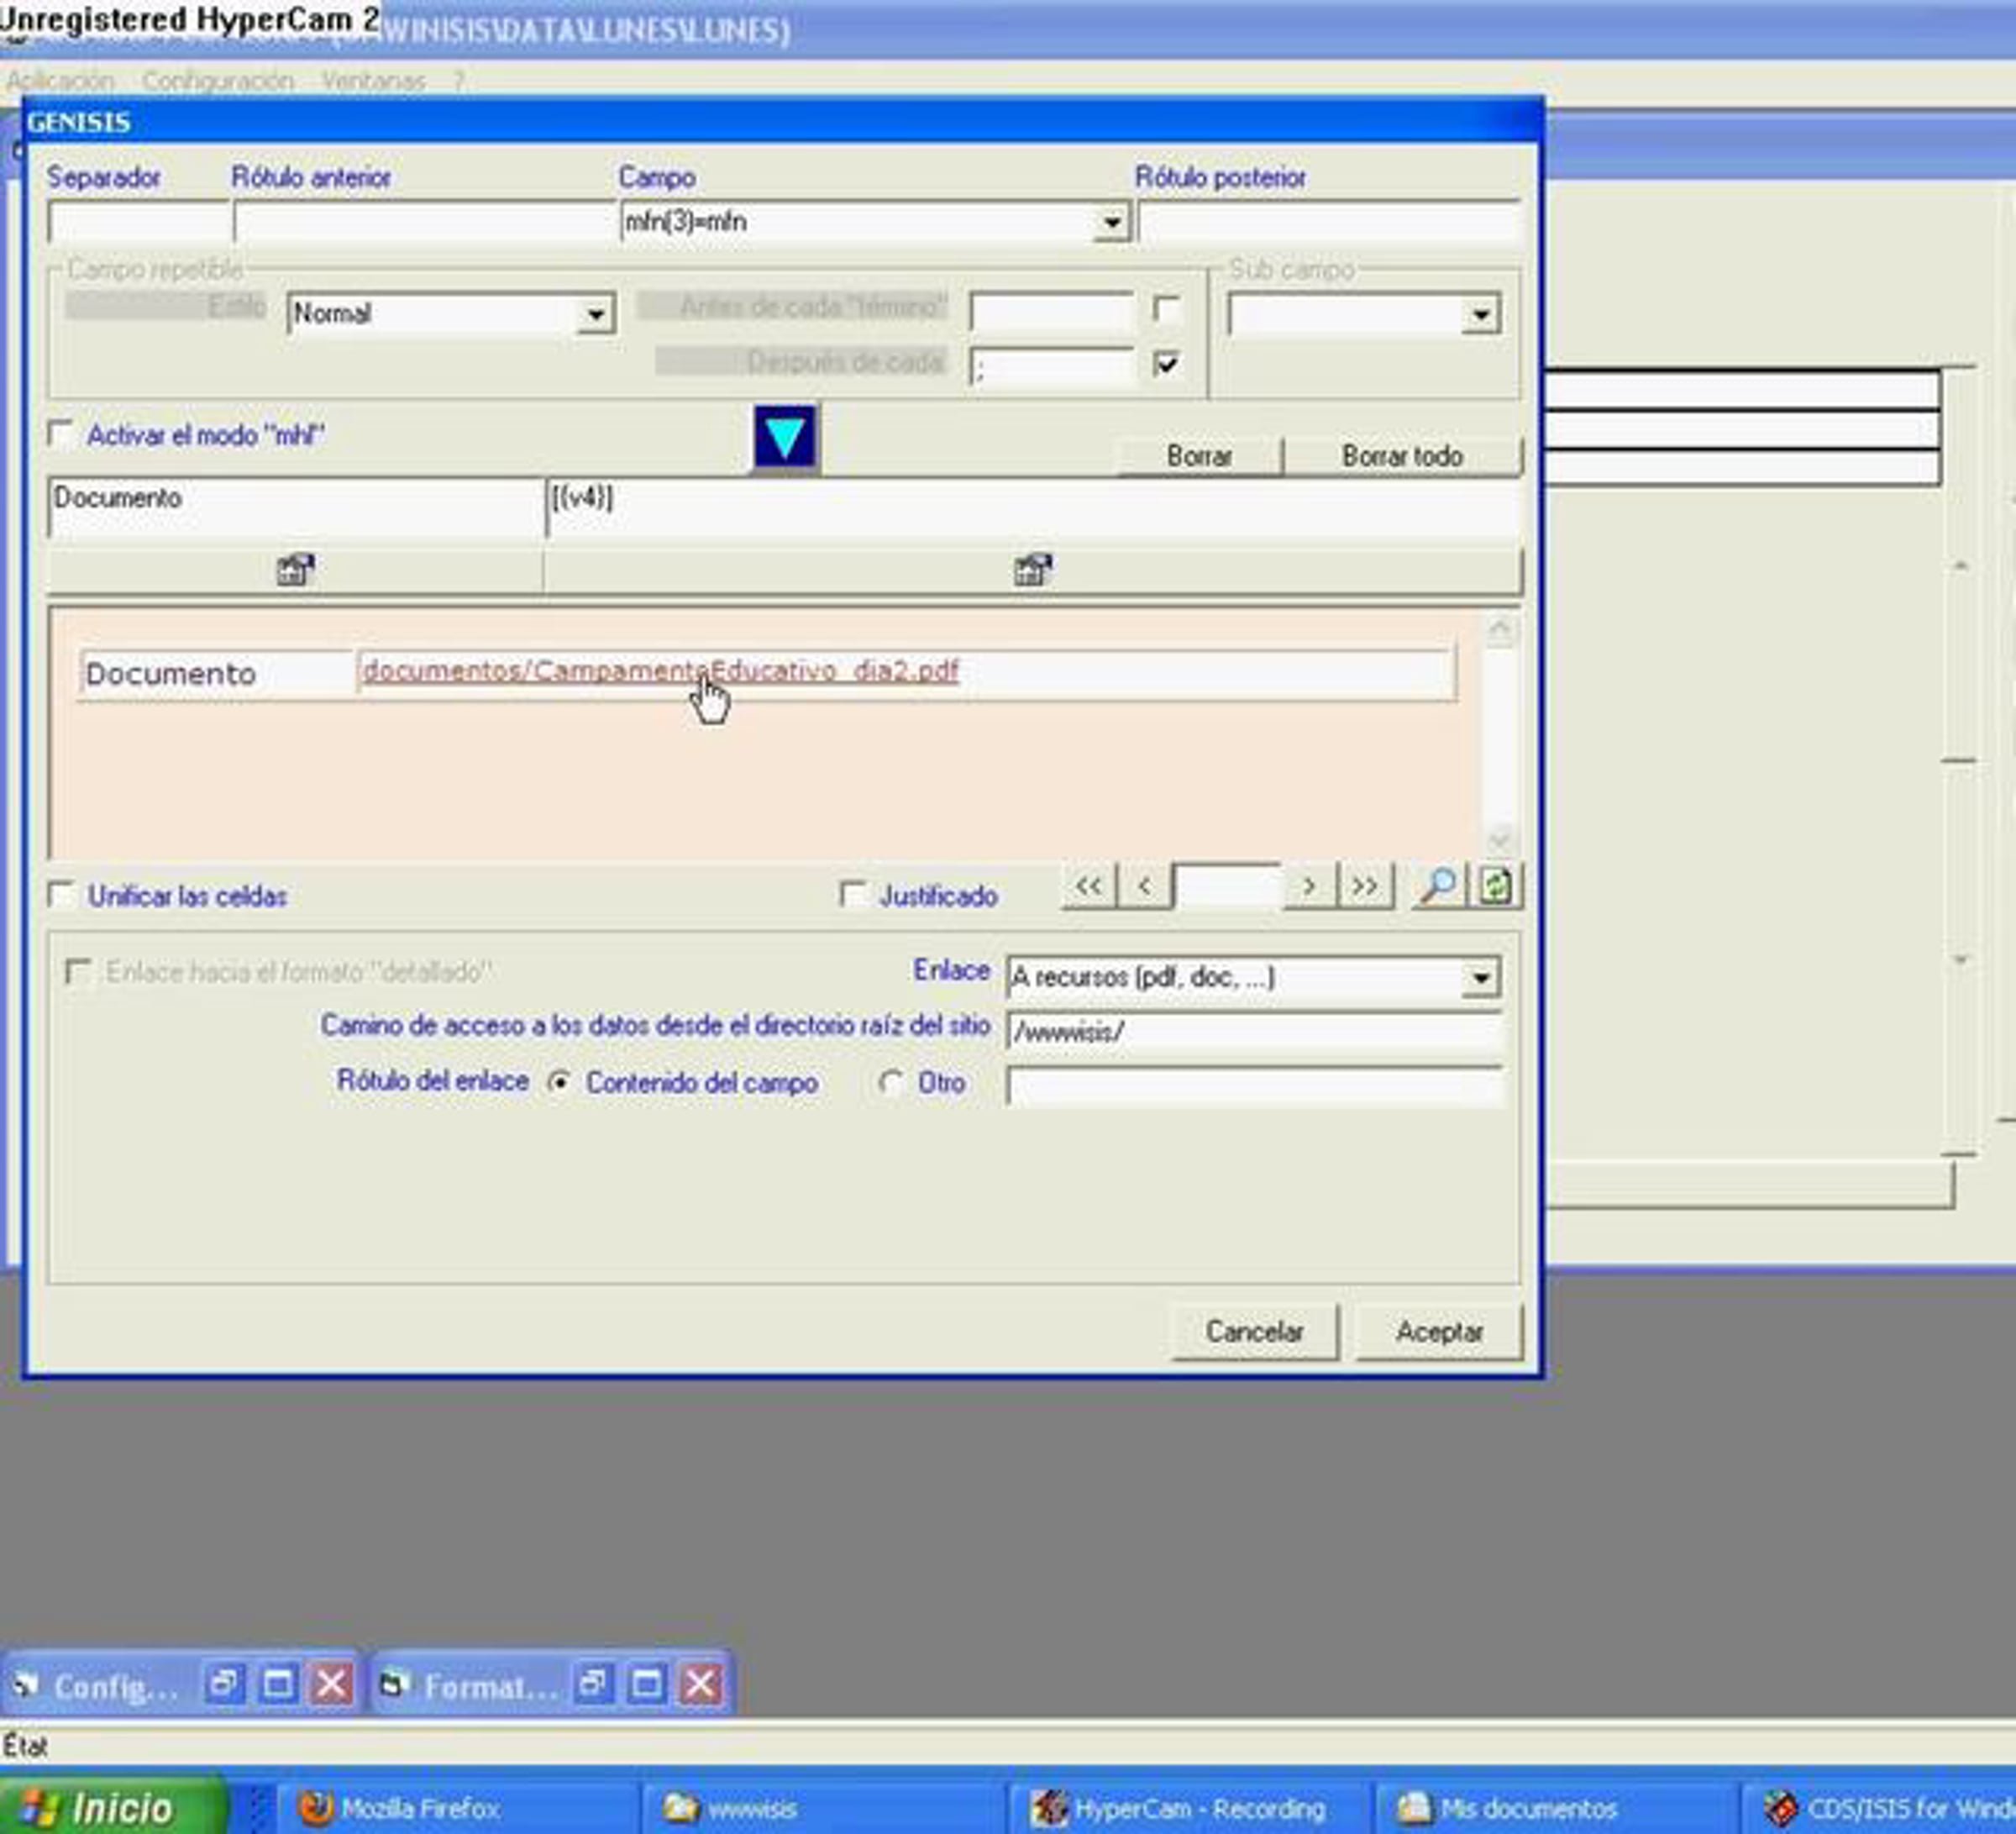Viewport: 2016px width, 1834px height.
Task: Click the Borrar todo button
Action: 1402,456
